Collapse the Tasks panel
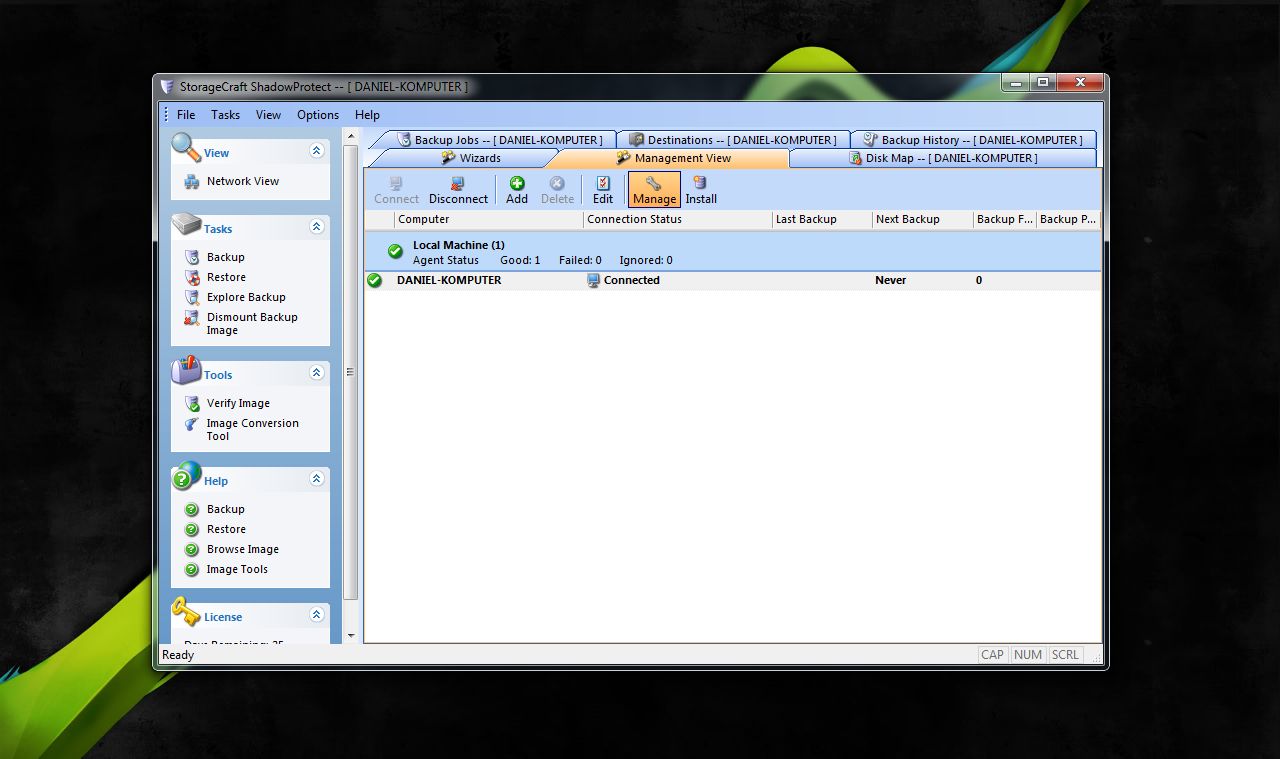1280x759 pixels. [x=317, y=227]
